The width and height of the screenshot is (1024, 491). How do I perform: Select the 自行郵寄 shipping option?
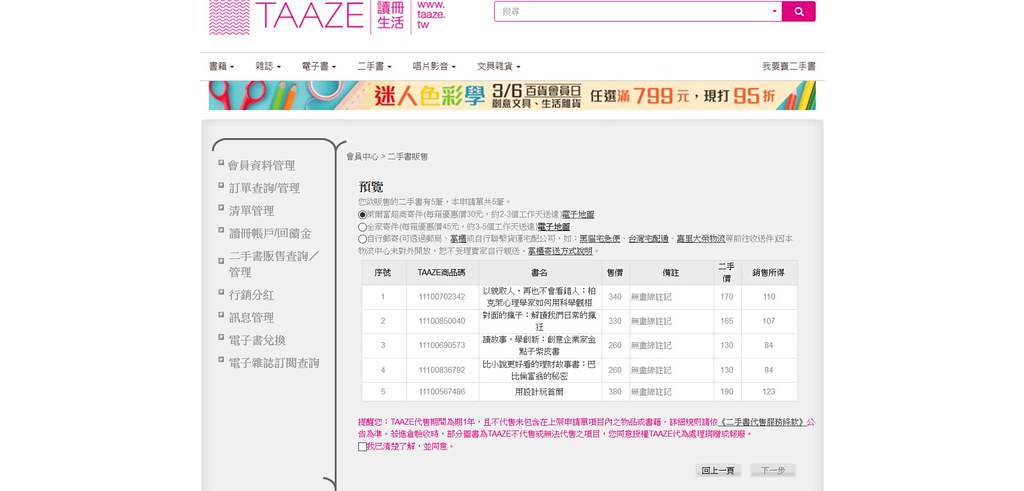362,239
